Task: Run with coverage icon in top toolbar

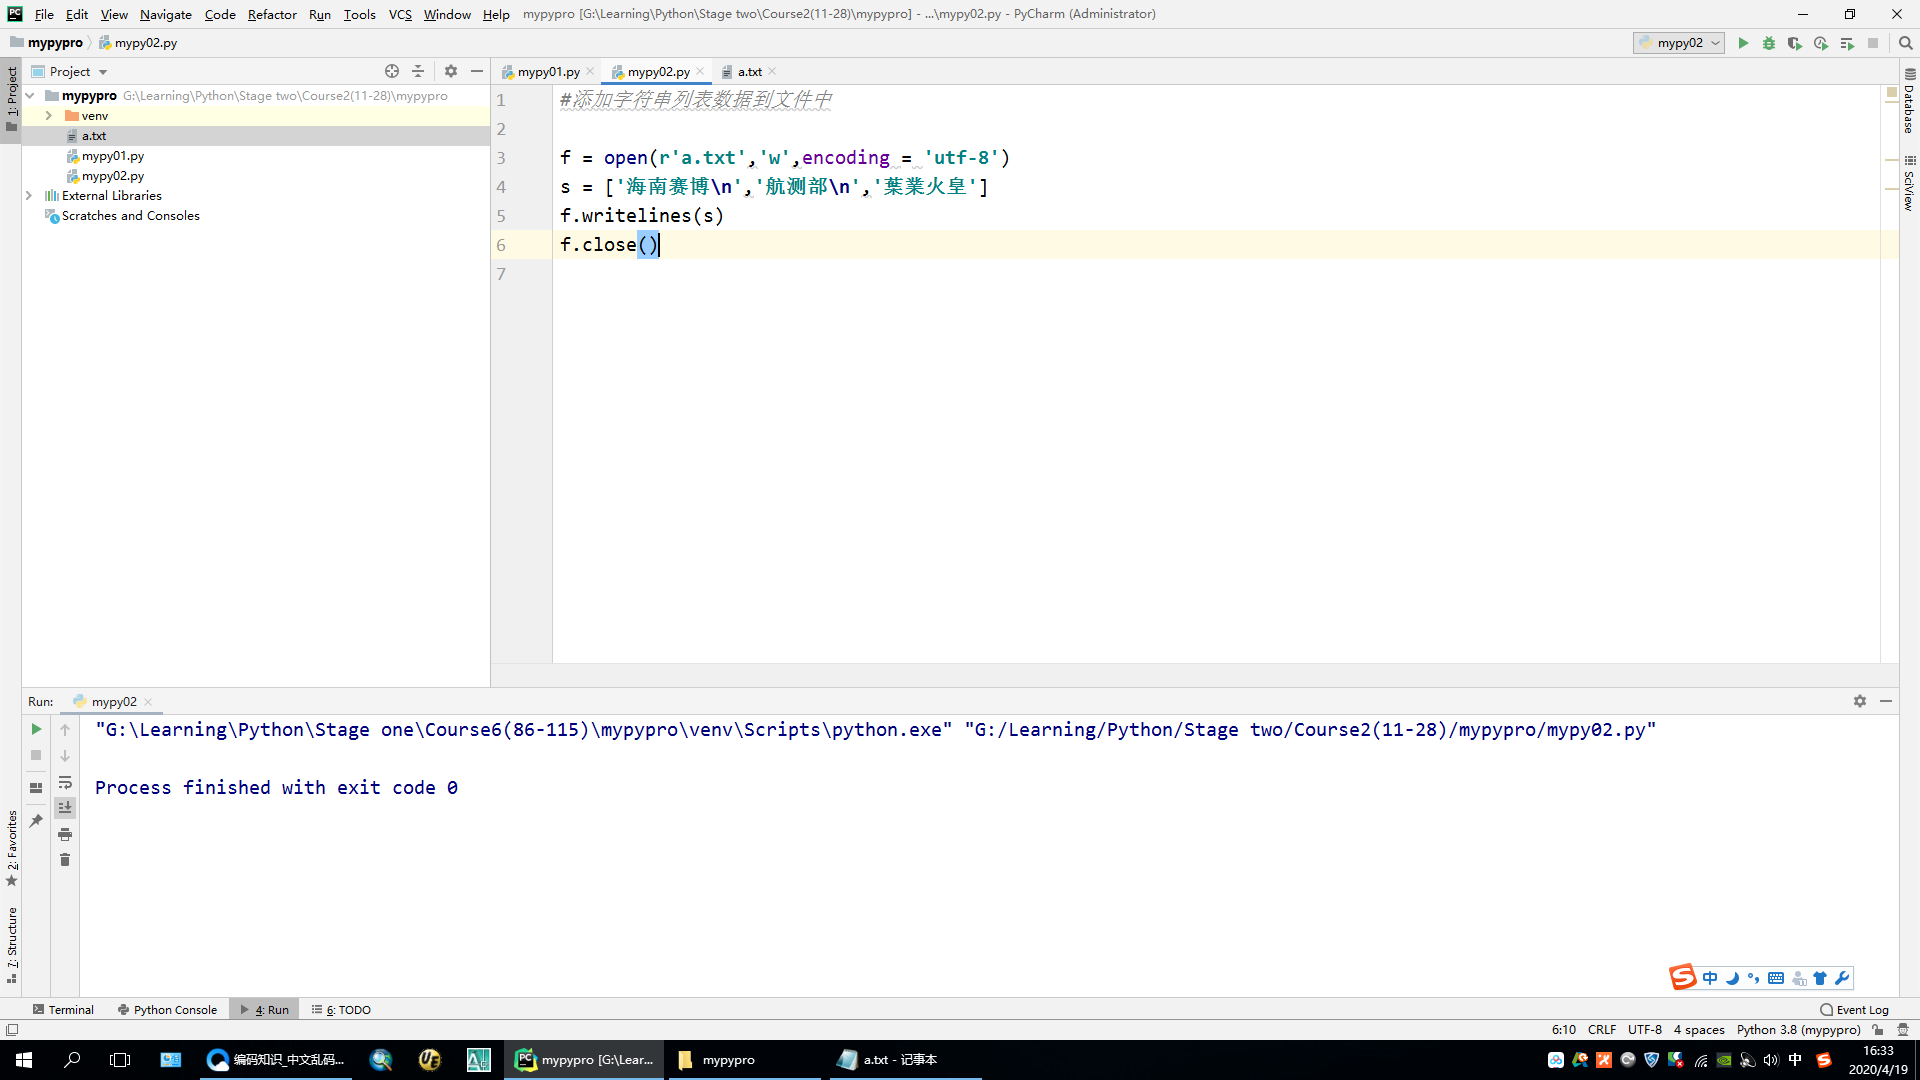Action: pos(1795,43)
